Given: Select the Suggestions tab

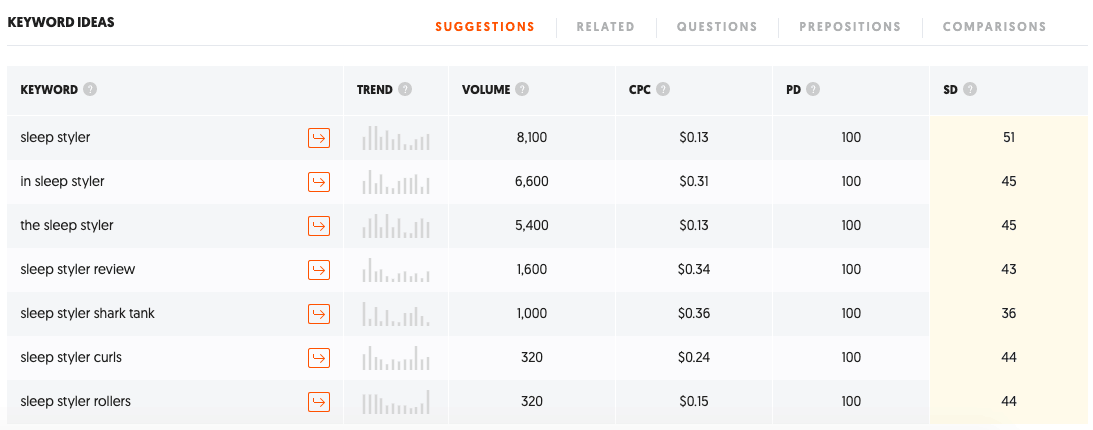Looking at the screenshot, I should pyautogui.click(x=484, y=27).
